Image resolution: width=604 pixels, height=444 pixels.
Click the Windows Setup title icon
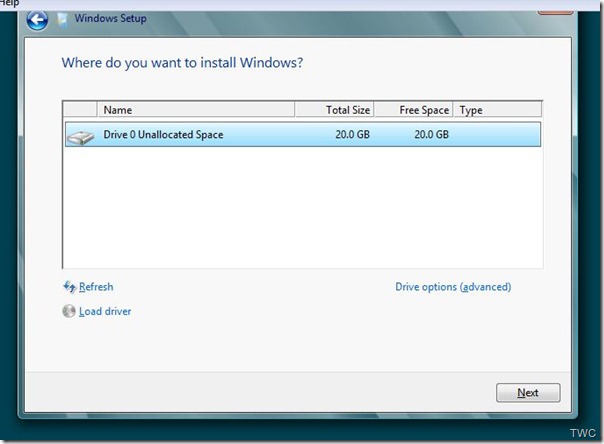click(62, 19)
